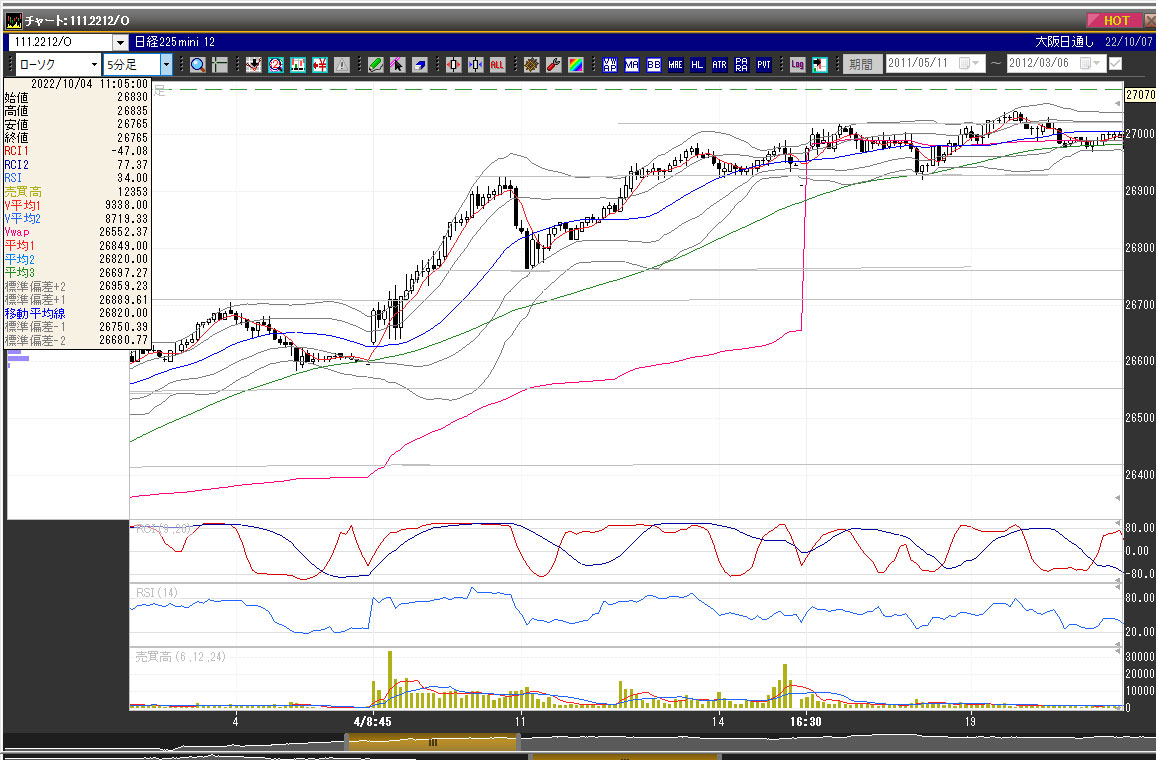The width and height of the screenshot is (1156, 760).
Task: Click the 27070 price label on axis
Action: pos(1140,94)
